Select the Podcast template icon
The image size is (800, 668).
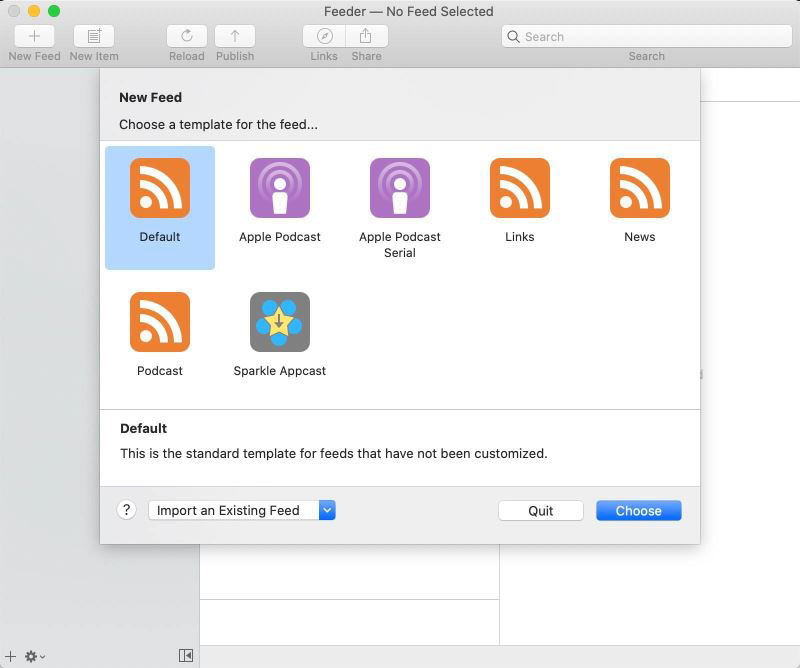[x=160, y=322]
